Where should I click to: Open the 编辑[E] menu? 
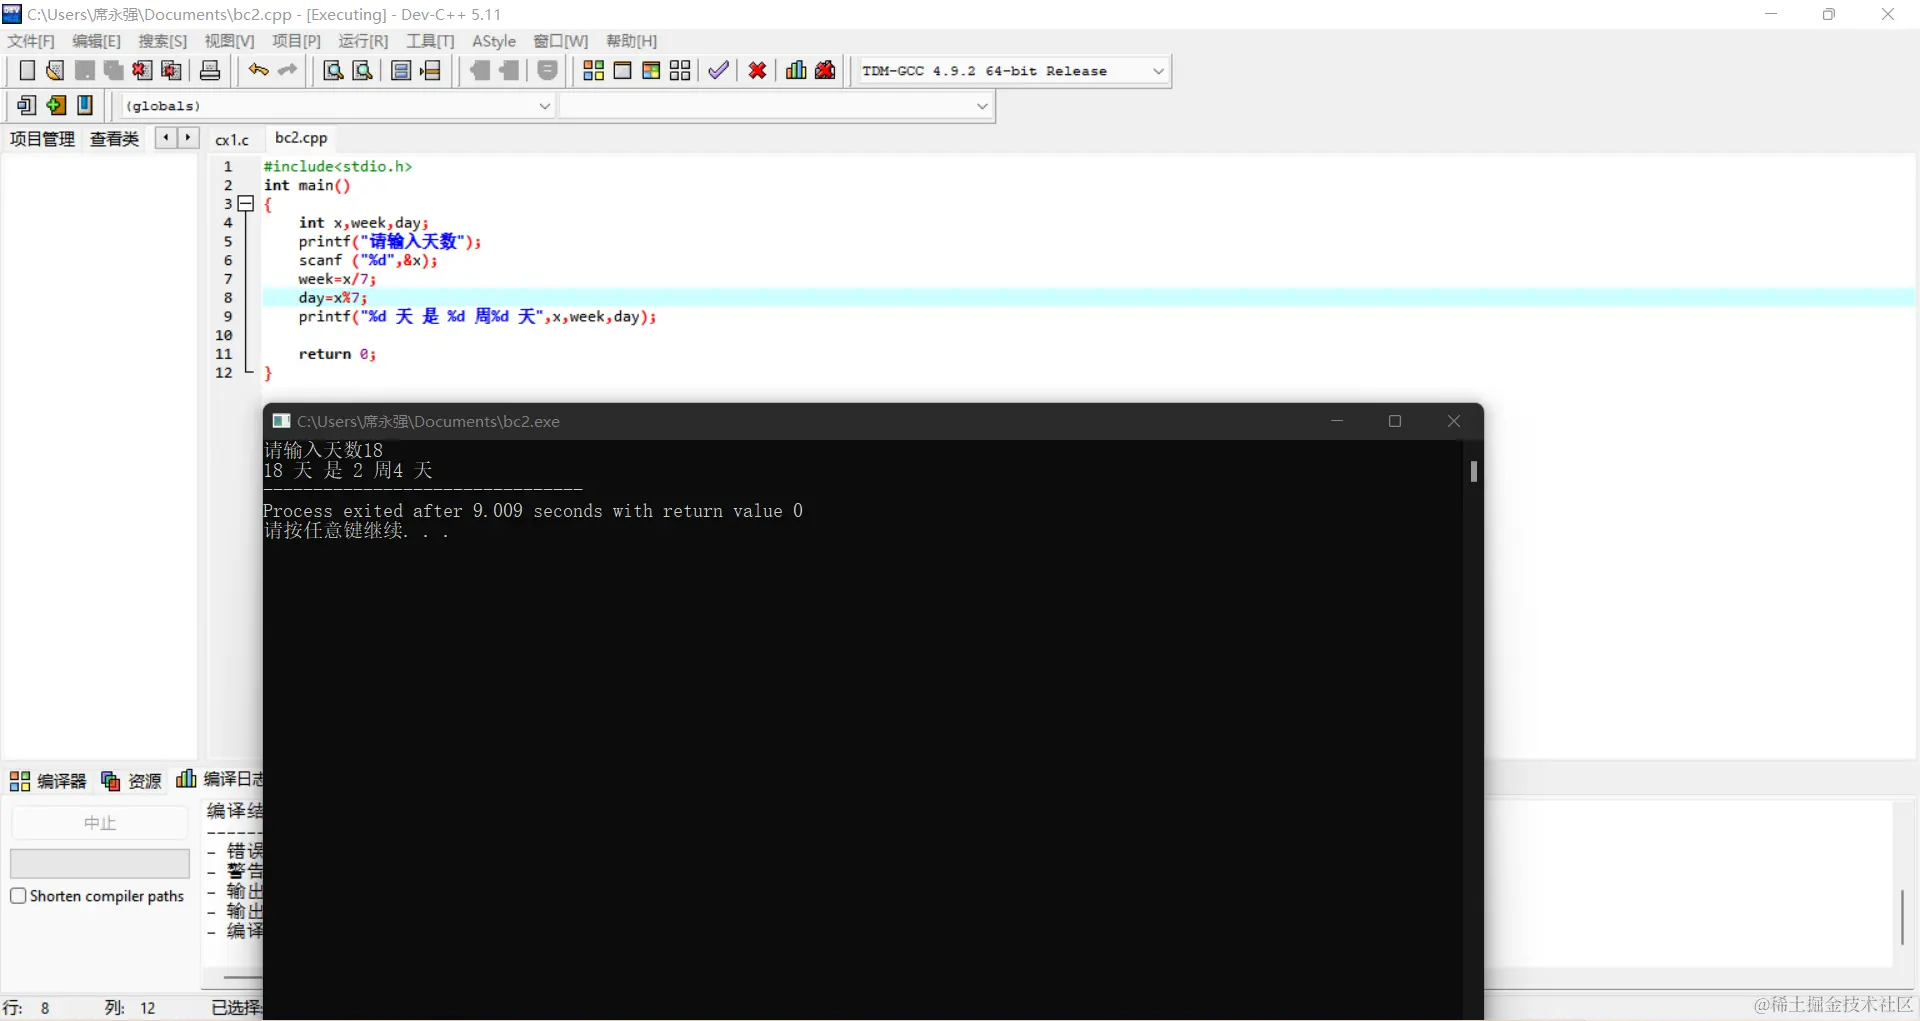97,41
